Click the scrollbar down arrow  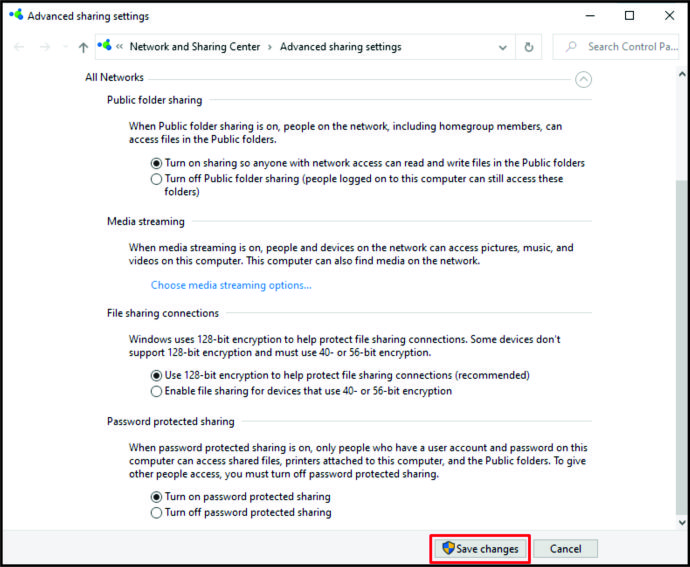pyautogui.click(x=682, y=523)
